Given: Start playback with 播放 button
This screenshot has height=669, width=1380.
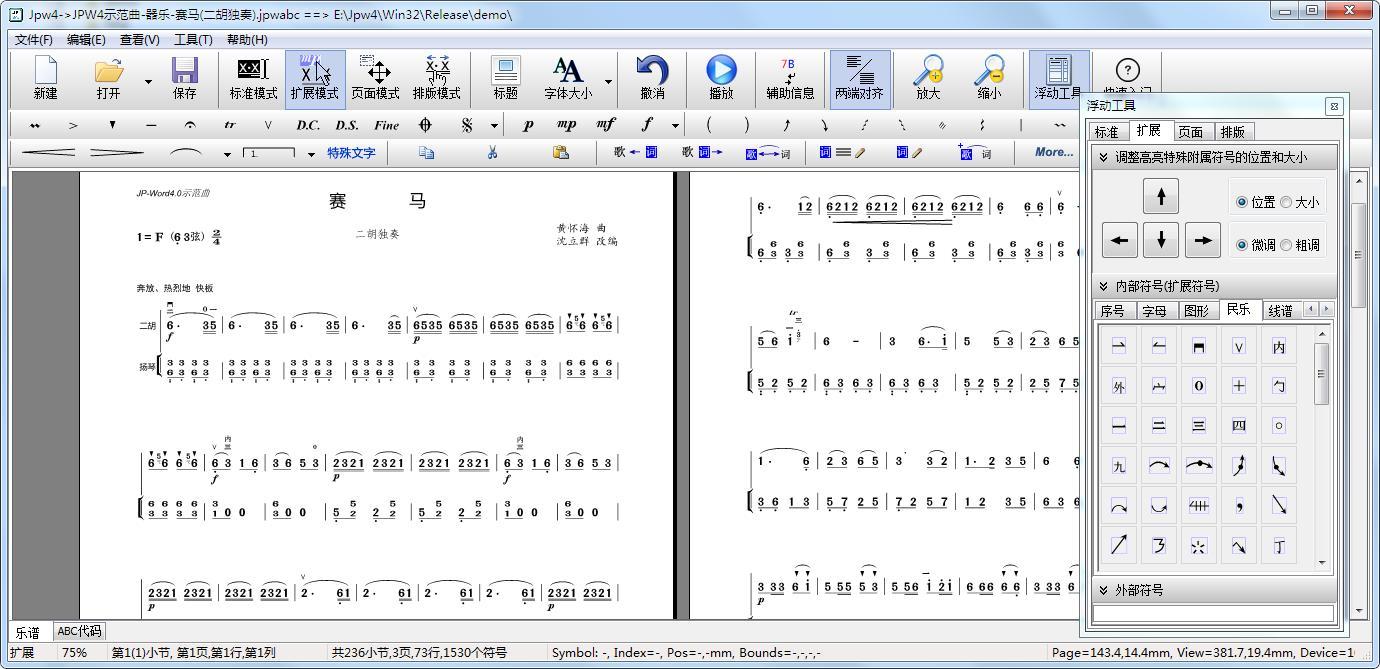Looking at the screenshot, I should pos(721,78).
